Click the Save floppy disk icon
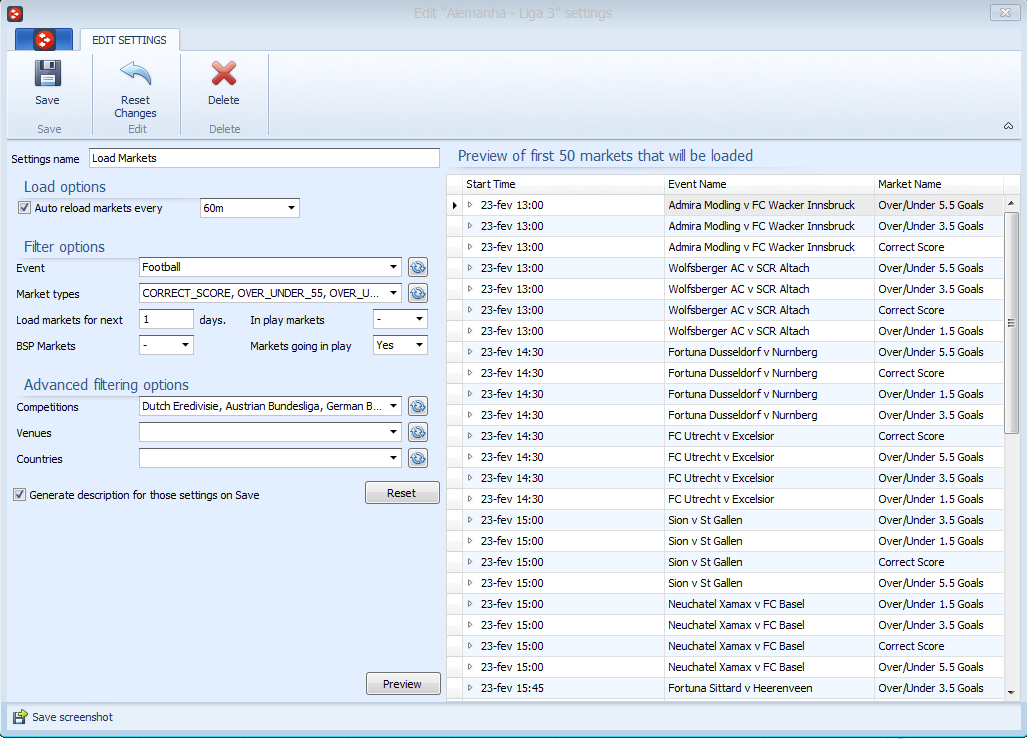This screenshot has width=1027, height=739. pyautogui.click(x=47, y=73)
